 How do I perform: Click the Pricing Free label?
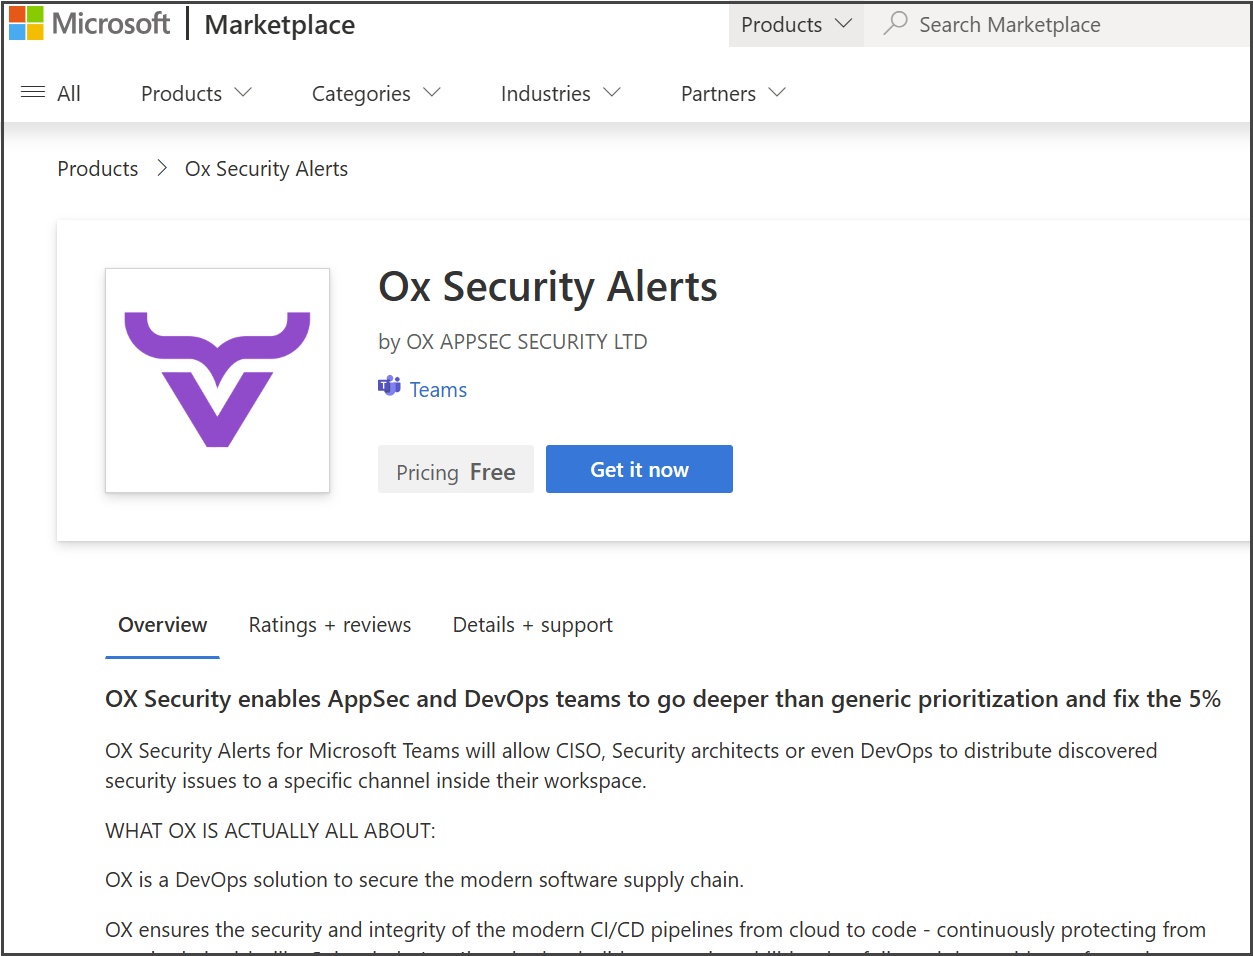455,471
